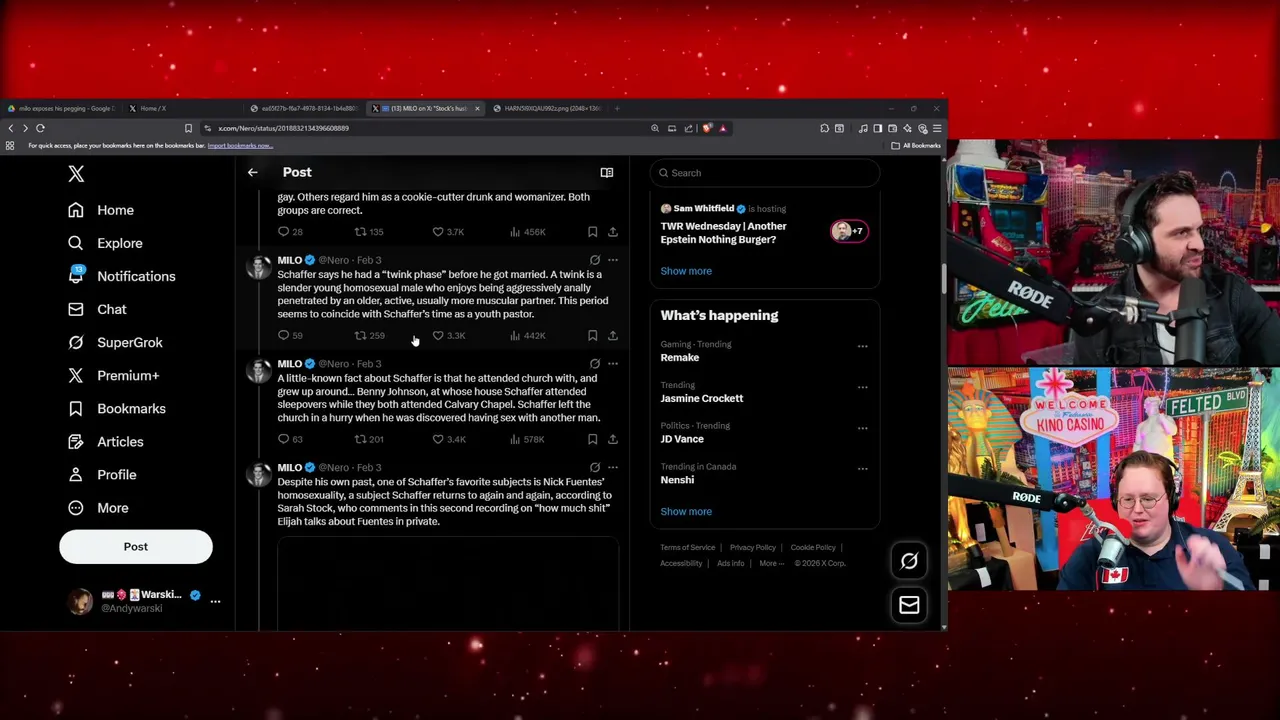The image size is (1280, 720).
Task: Open Grok explain icon on twink phase tweet
Action: pyautogui.click(x=594, y=260)
